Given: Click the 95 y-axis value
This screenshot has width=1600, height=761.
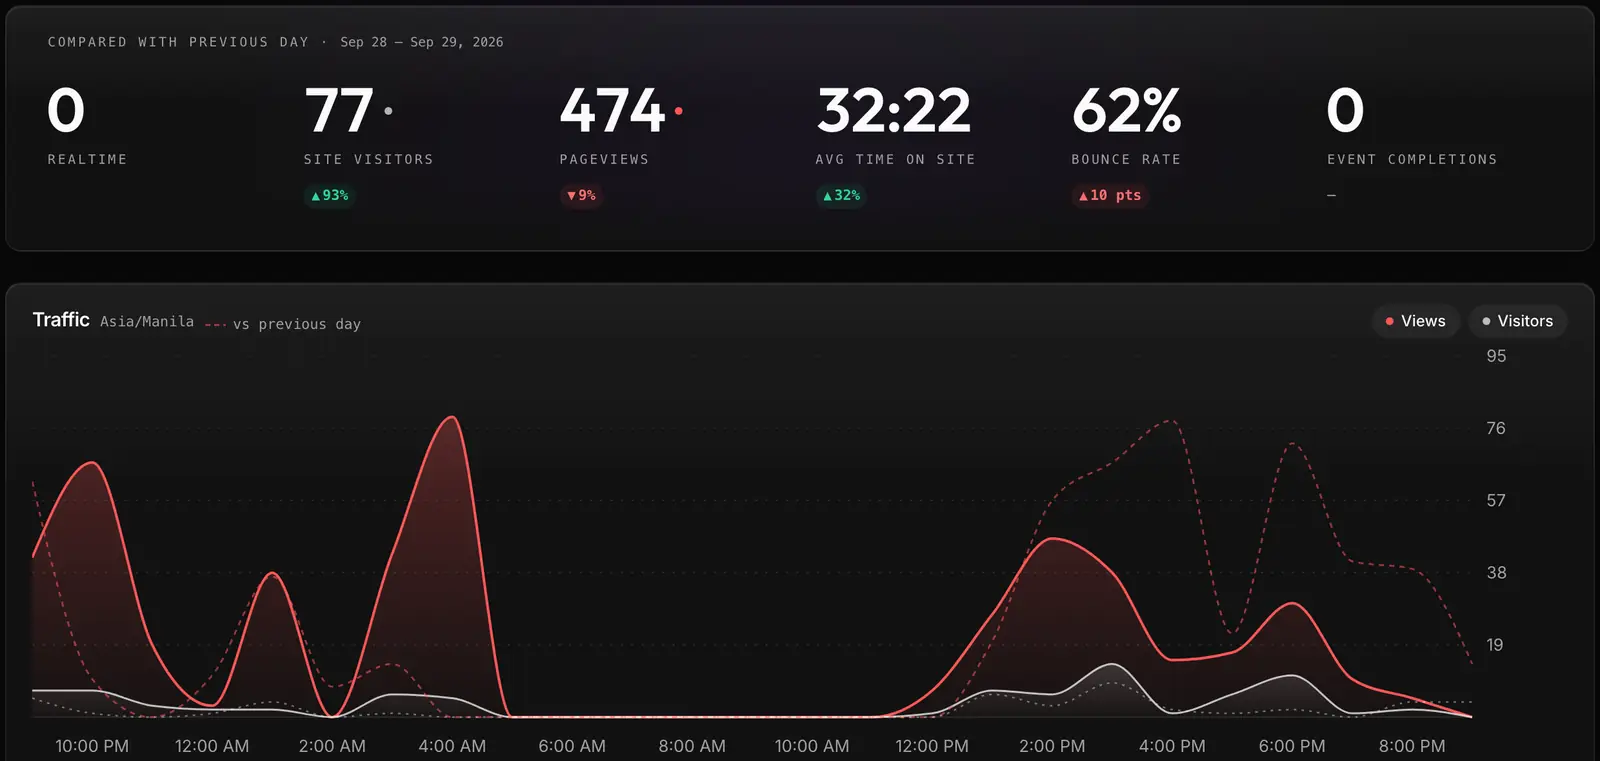Looking at the screenshot, I should 1496,356.
